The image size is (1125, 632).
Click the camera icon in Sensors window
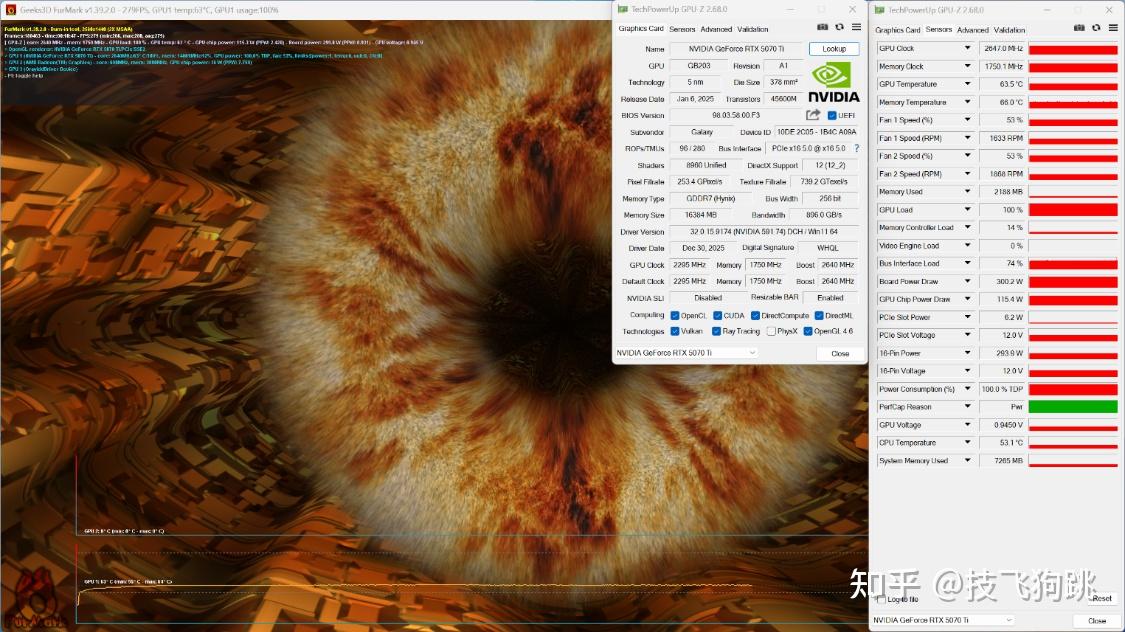(x=1079, y=28)
